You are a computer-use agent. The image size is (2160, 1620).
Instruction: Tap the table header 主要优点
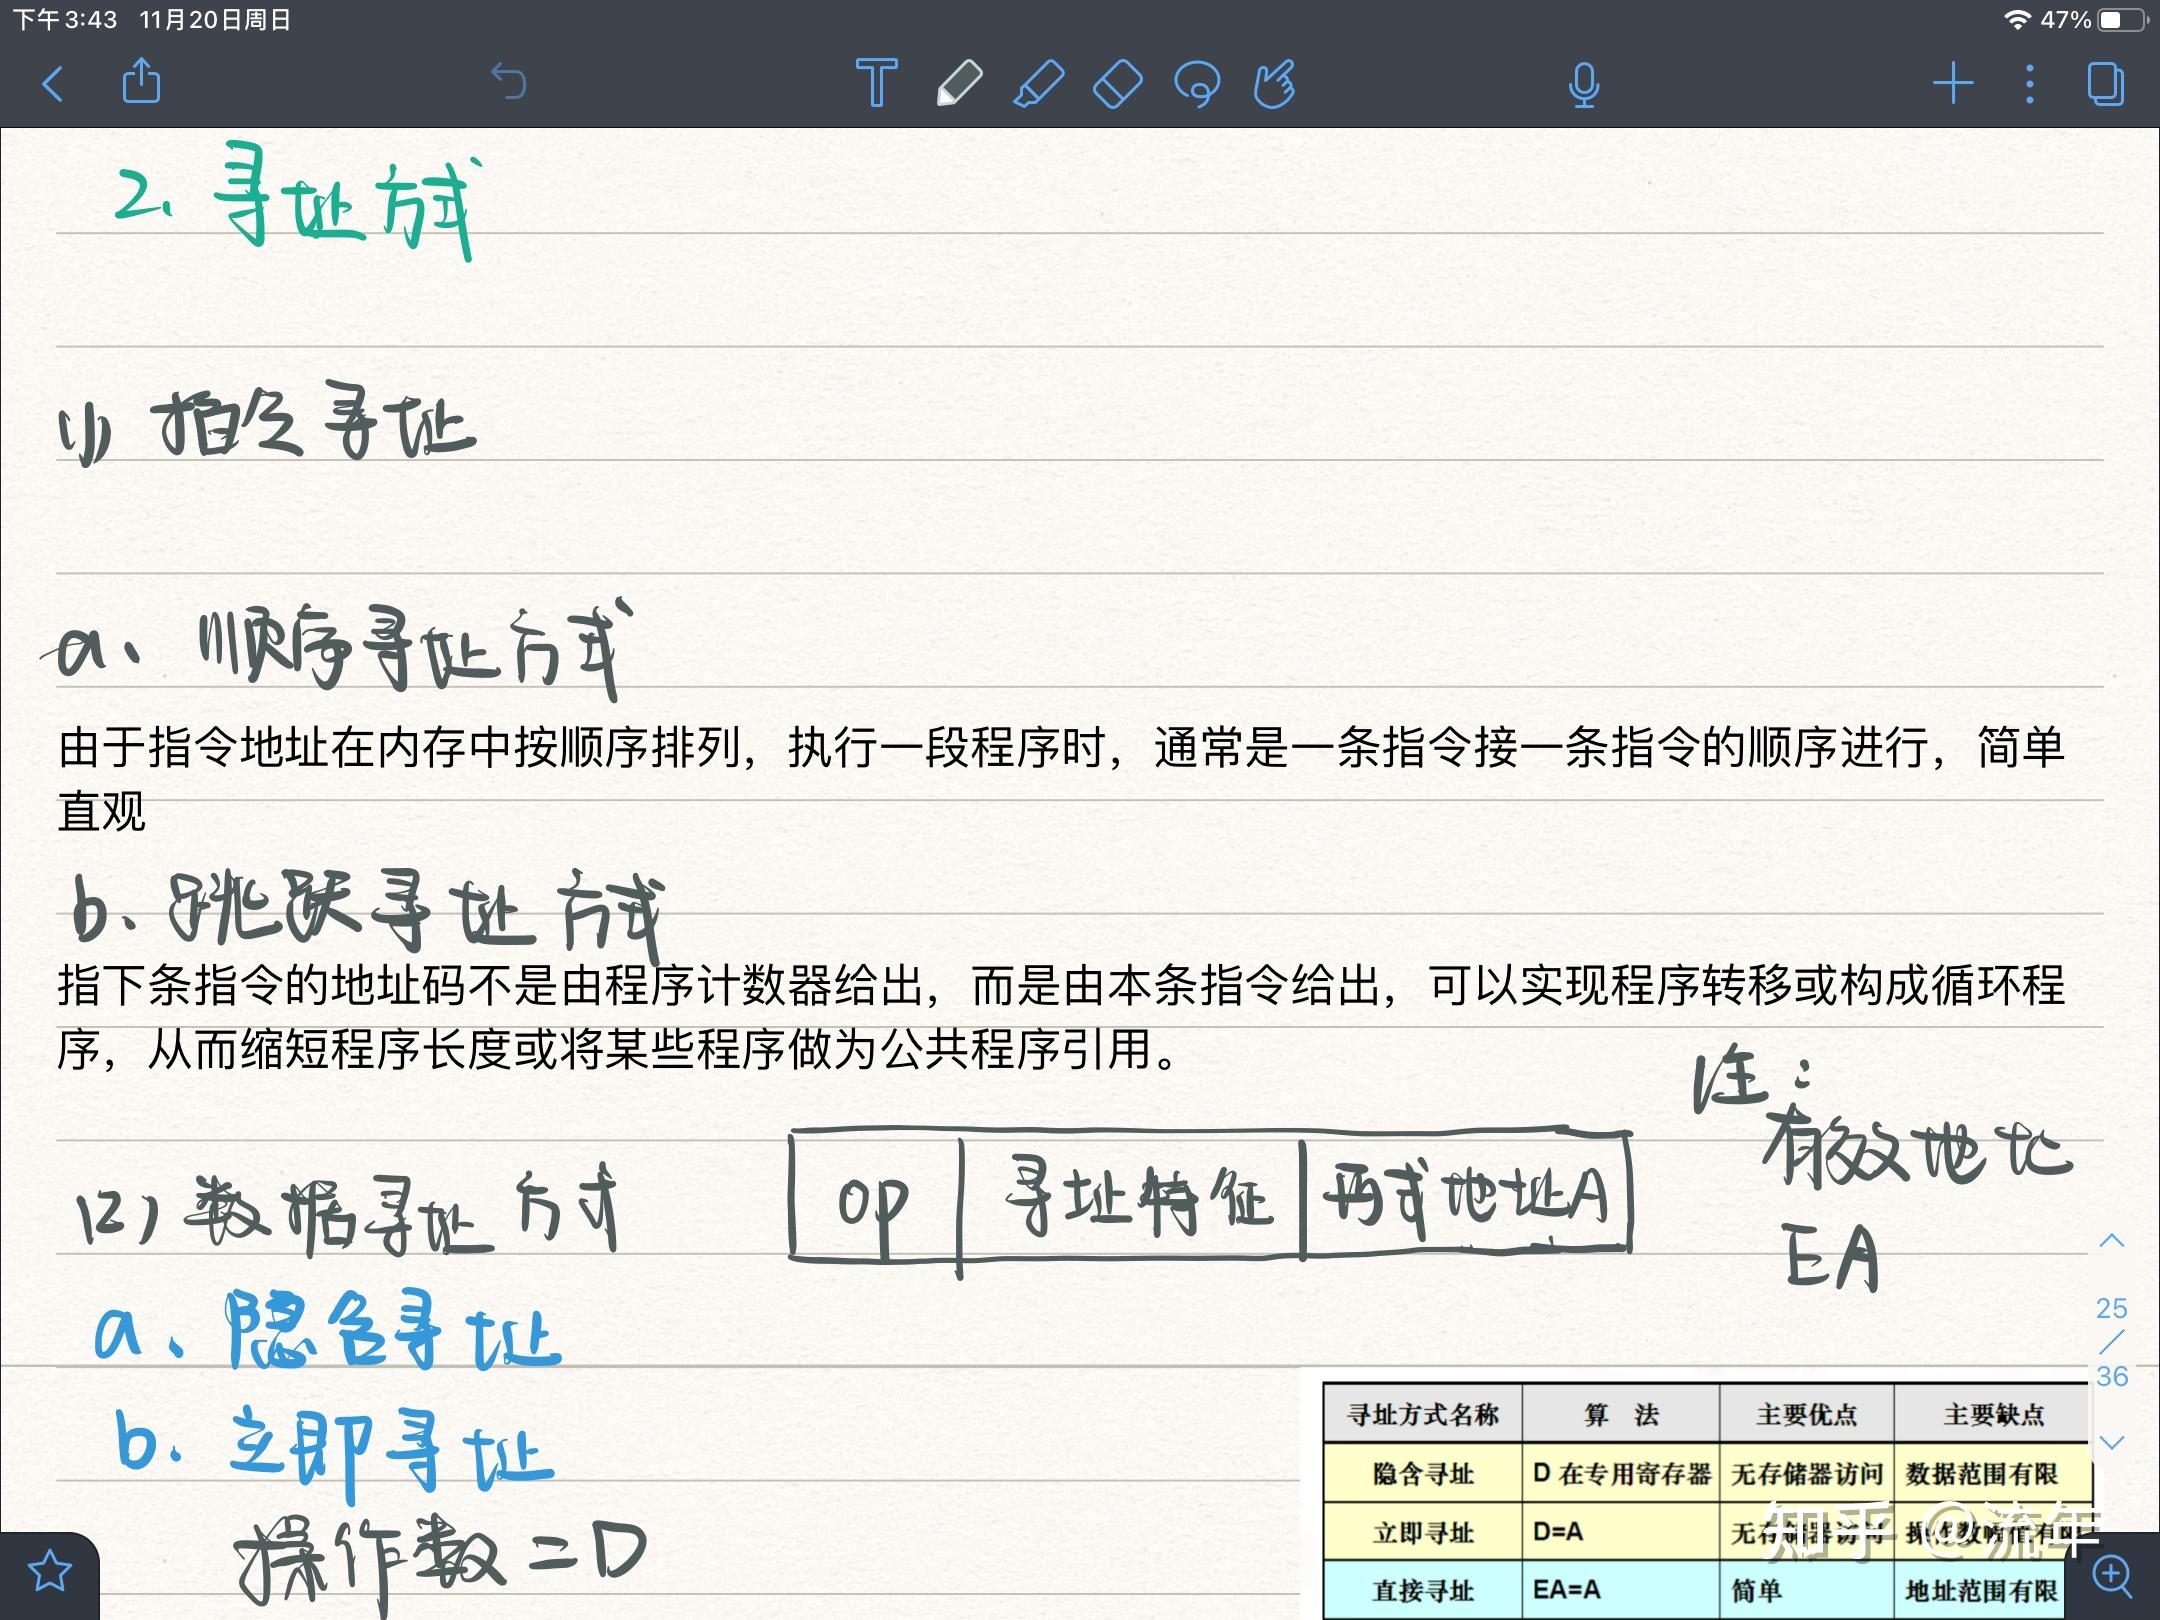coord(1806,1414)
